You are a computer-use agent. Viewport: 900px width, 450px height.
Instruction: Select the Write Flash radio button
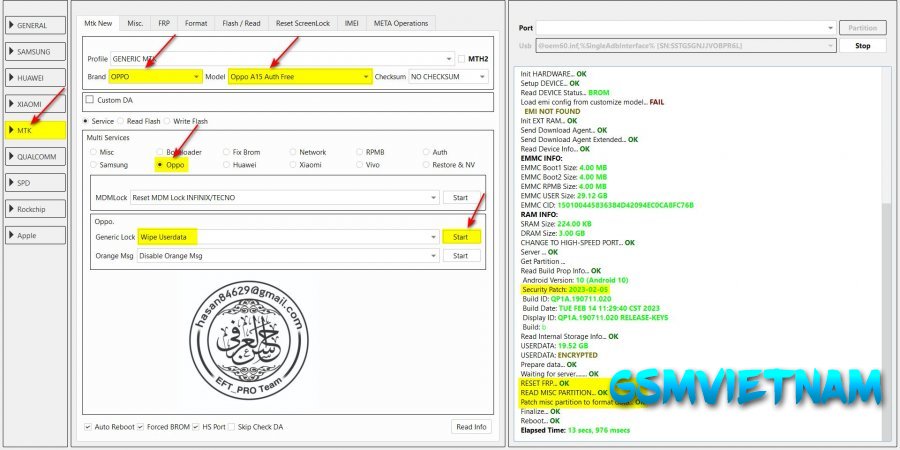[167, 121]
